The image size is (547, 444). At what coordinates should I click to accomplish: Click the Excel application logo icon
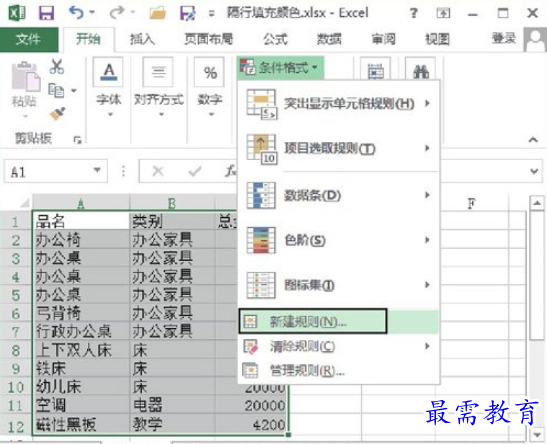[x=16, y=13]
